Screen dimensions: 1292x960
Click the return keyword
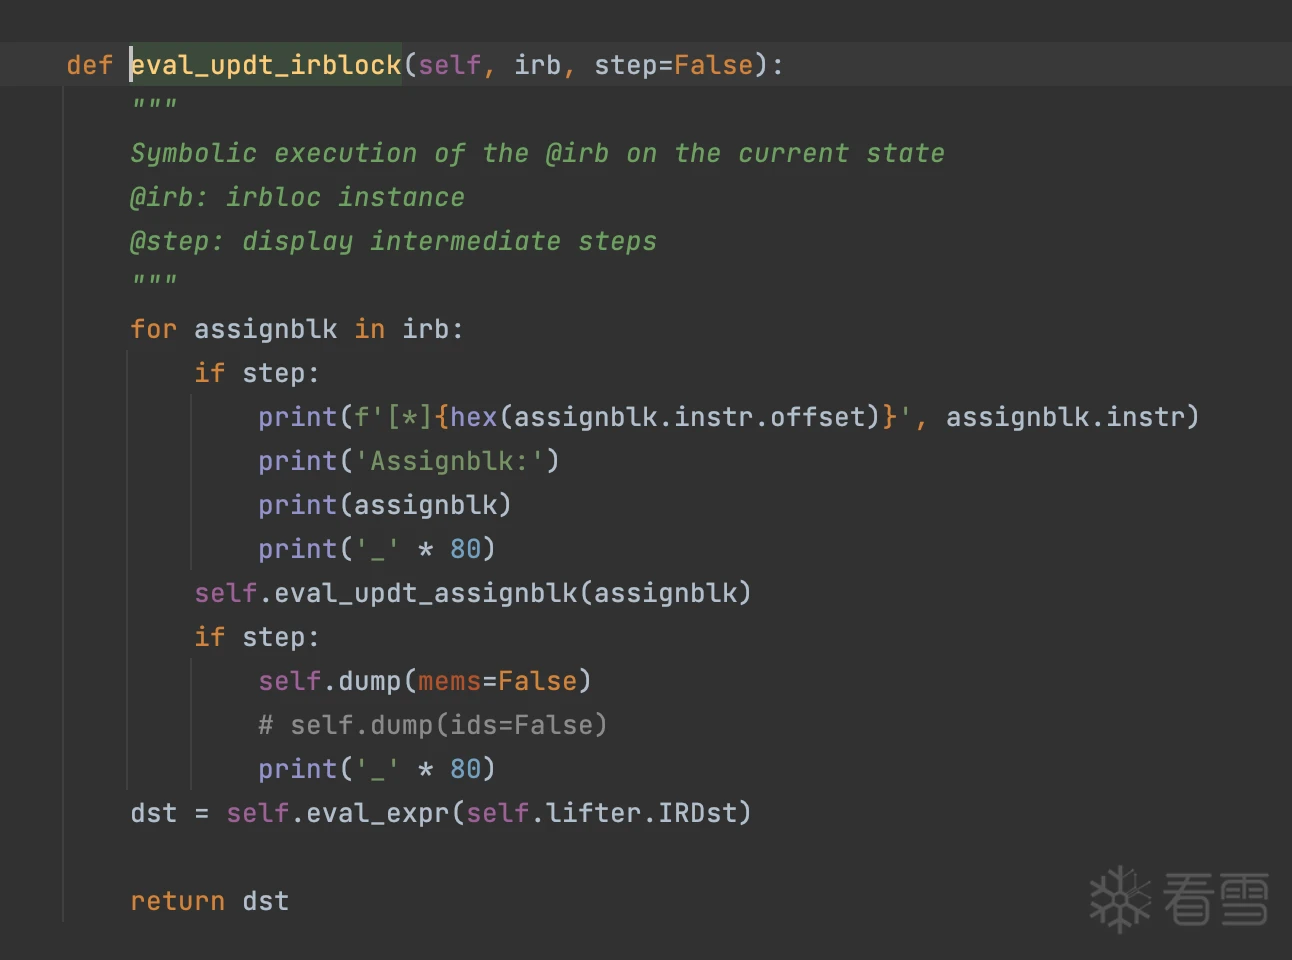click(177, 901)
